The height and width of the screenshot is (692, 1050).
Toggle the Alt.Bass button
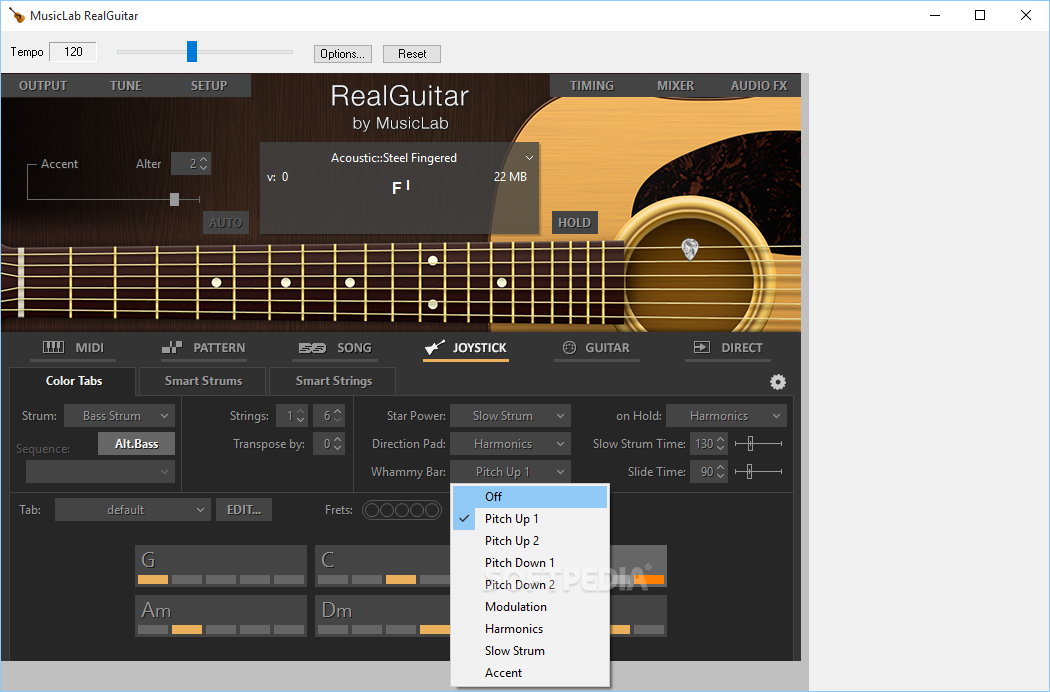coord(137,443)
